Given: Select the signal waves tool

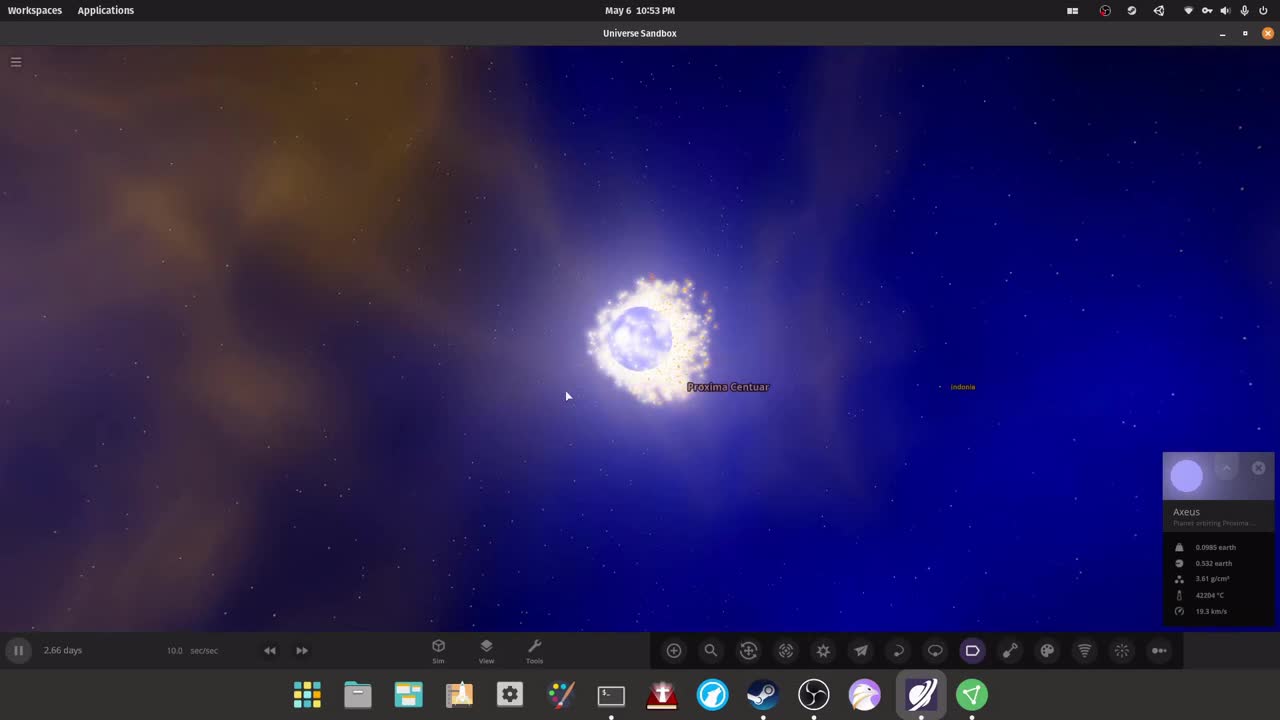Looking at the screenshot, I should (x=1084, y=650).
